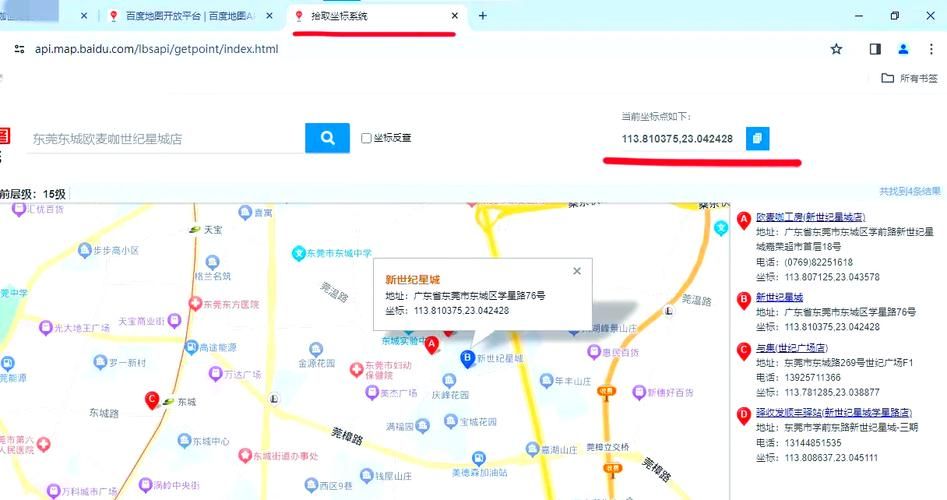Open a new browser tab

point(483,16)
